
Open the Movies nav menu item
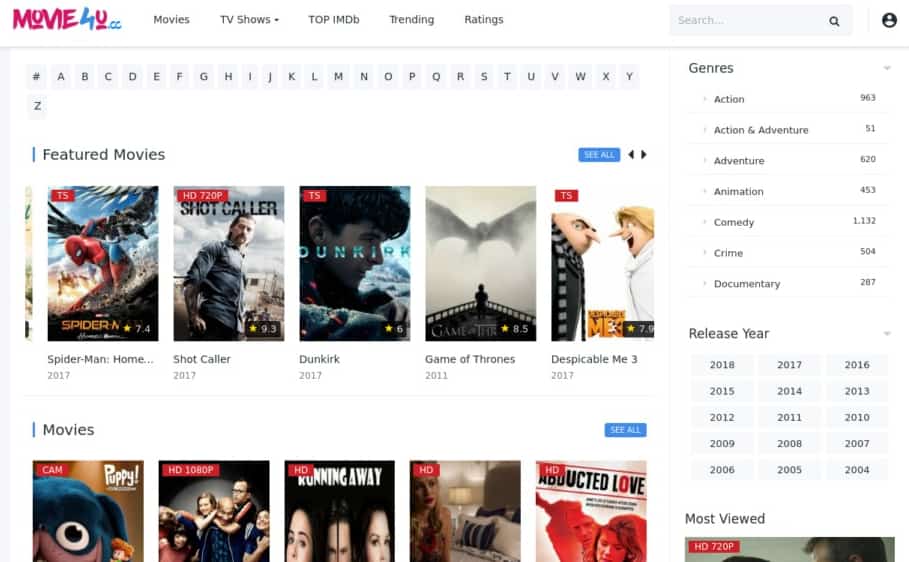click(172, 20)
